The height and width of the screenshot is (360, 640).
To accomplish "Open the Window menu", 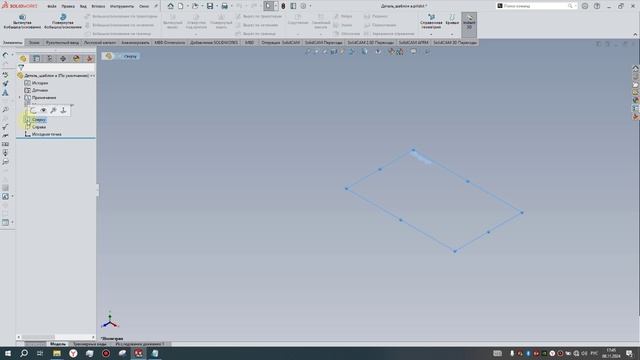I will (x=144, y=6).
